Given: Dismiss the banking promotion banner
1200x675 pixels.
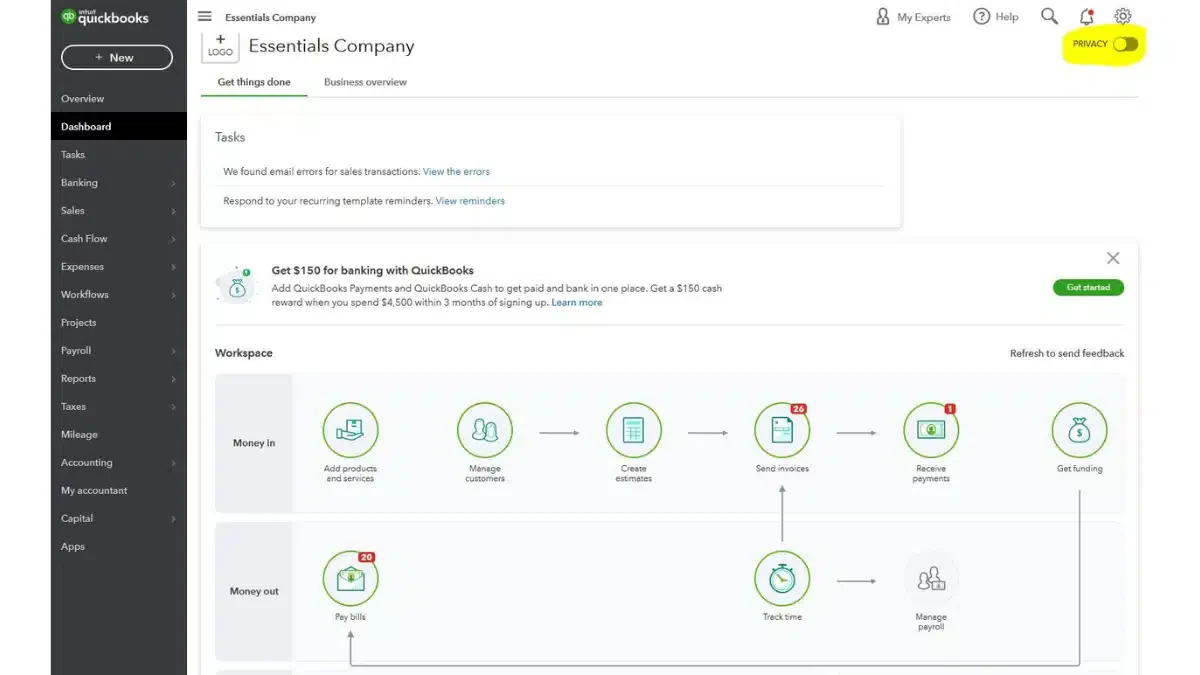Looking at the screenshot, I should pos(1113,258).
